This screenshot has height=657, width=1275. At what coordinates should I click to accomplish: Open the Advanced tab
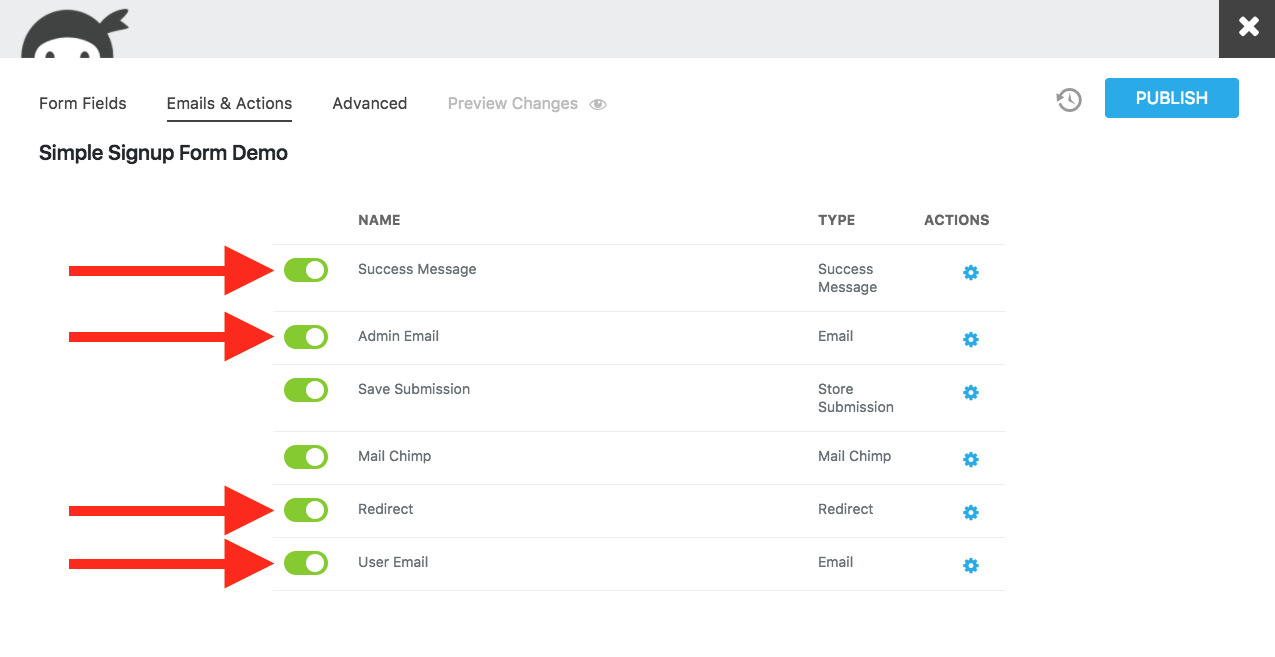pos(370,104)
